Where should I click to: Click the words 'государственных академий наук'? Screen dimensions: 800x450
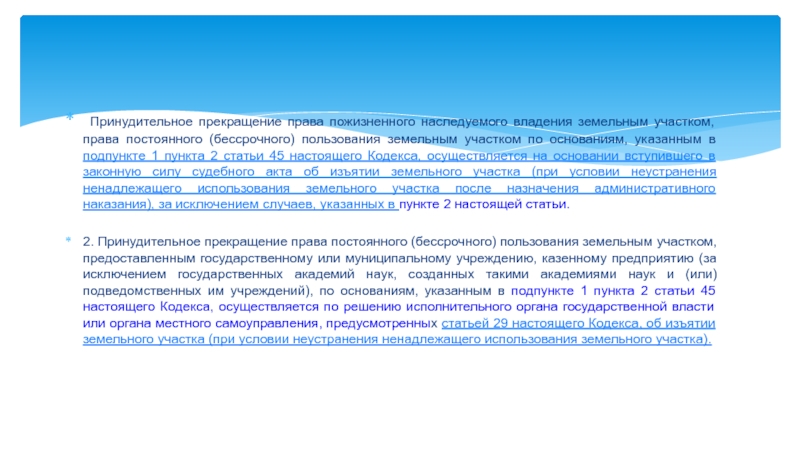tap(286, 274)
